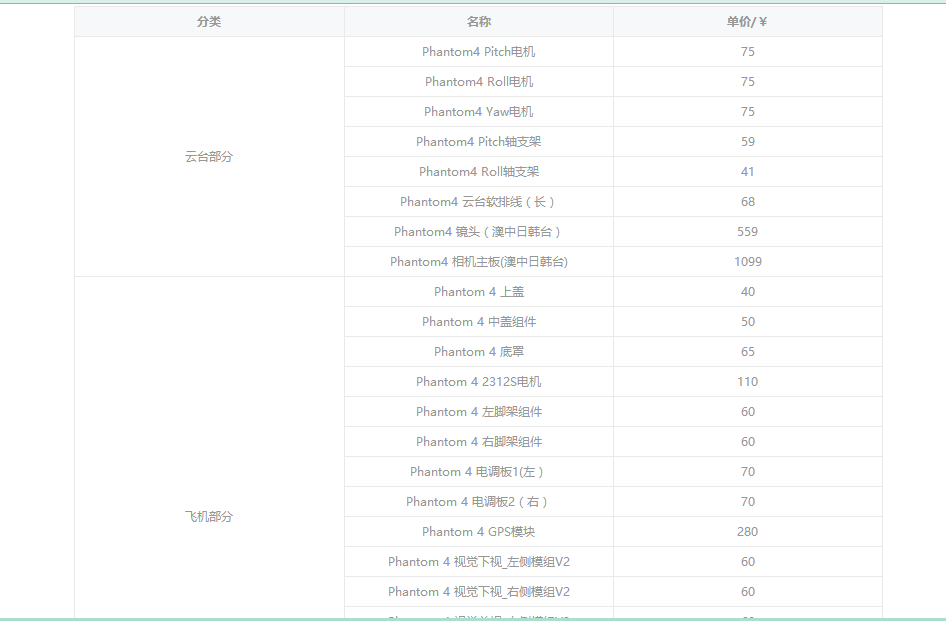This screenshot has width=946, height=621.
Task: Select price 65 for Phantom 4 底罩
Action: (748, 352)
